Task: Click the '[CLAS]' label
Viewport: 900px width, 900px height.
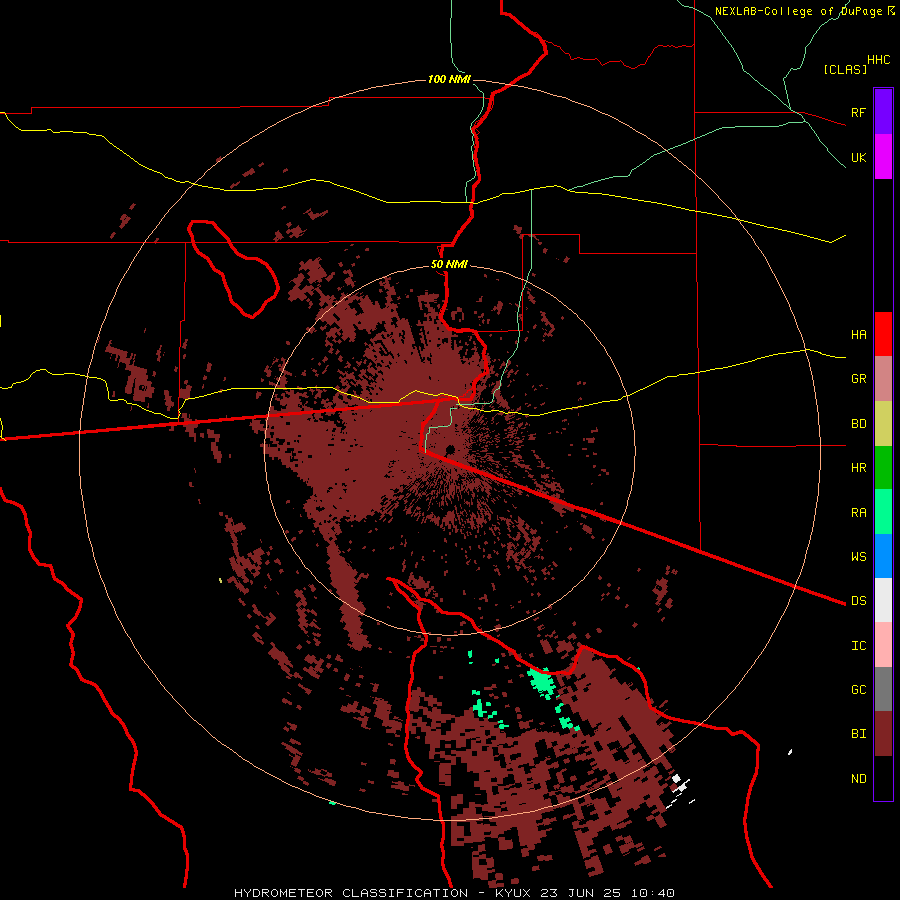Action: click(845, 69)
